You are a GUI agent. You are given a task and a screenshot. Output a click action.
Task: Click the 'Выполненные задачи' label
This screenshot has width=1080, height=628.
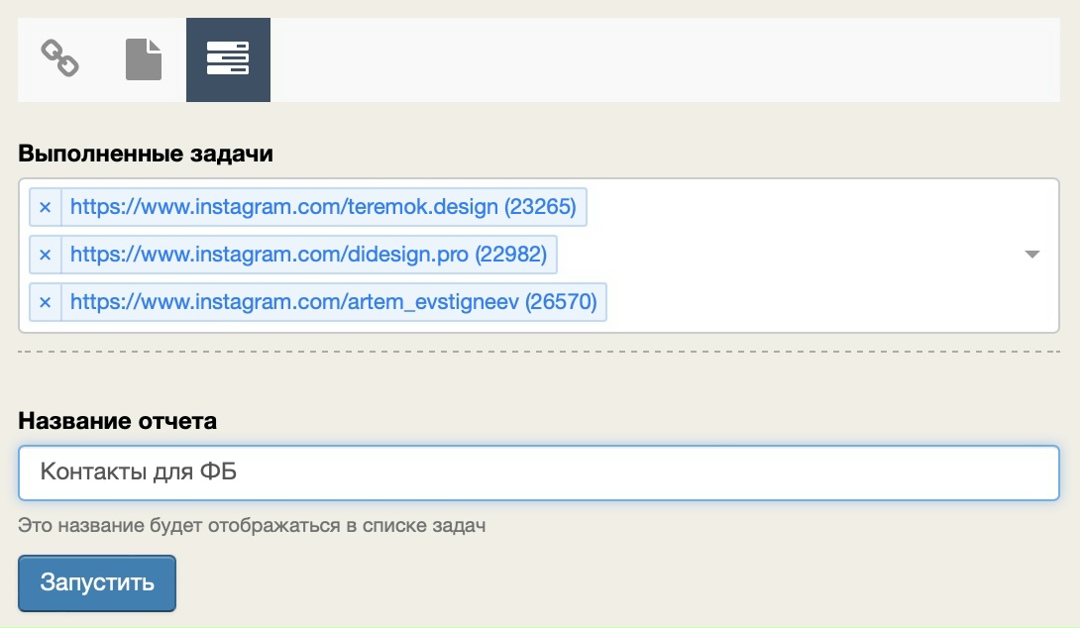(146, 154)
